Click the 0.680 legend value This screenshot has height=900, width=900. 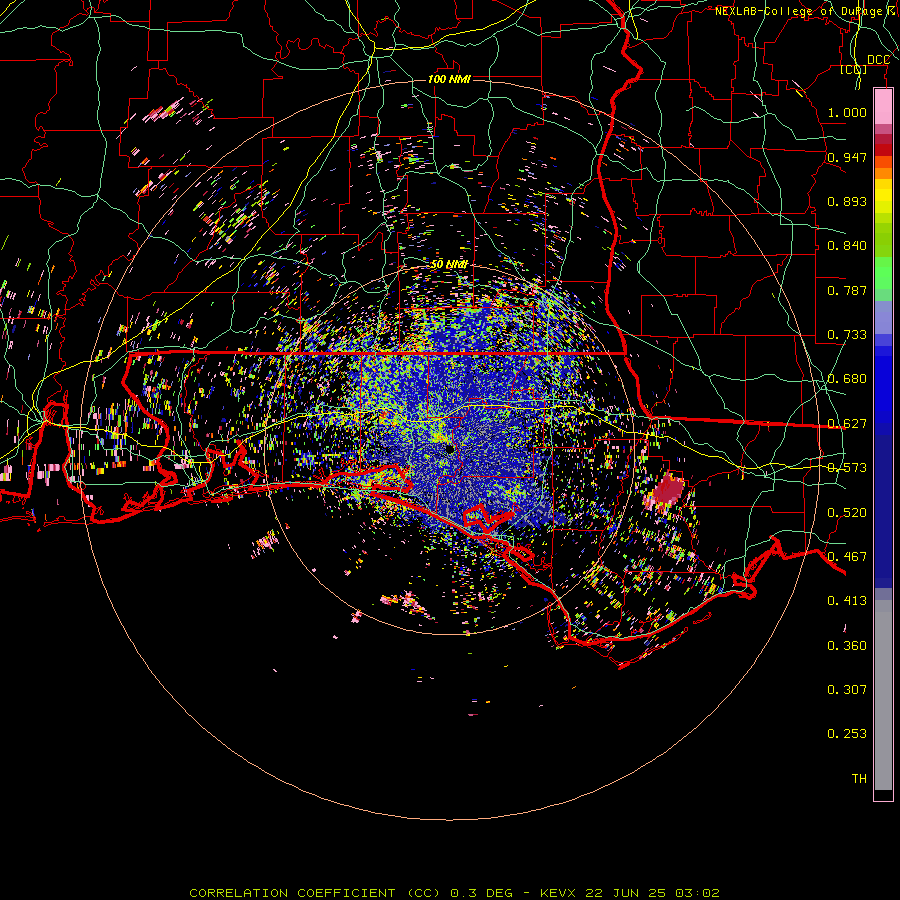pos(847,379)
